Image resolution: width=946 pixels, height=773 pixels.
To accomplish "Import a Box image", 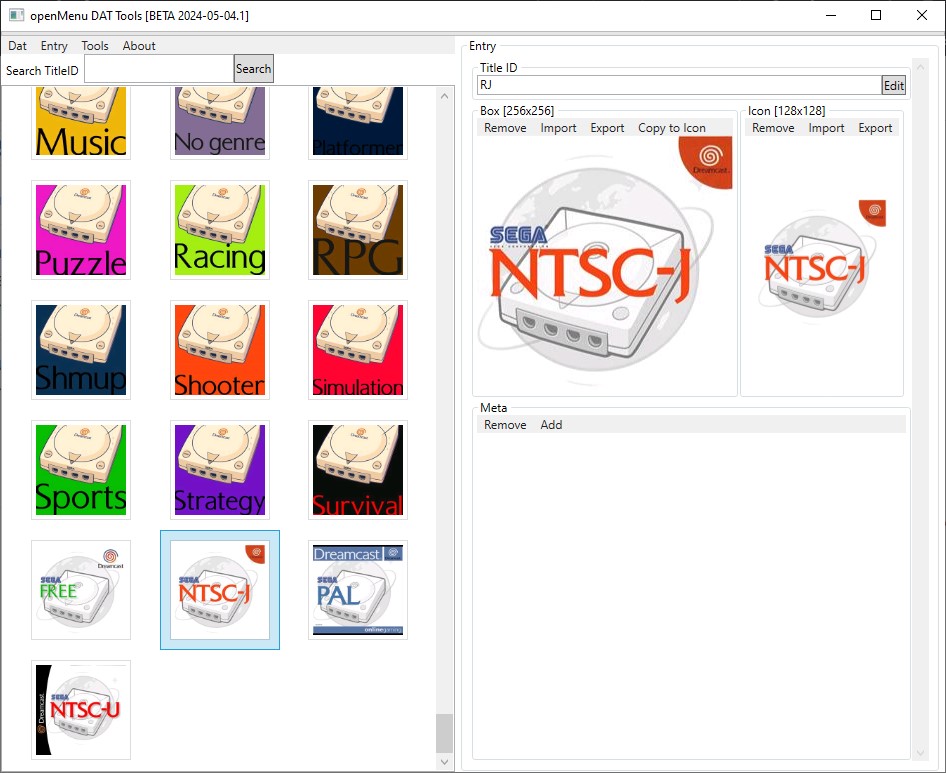I will (x=558, y=128).
